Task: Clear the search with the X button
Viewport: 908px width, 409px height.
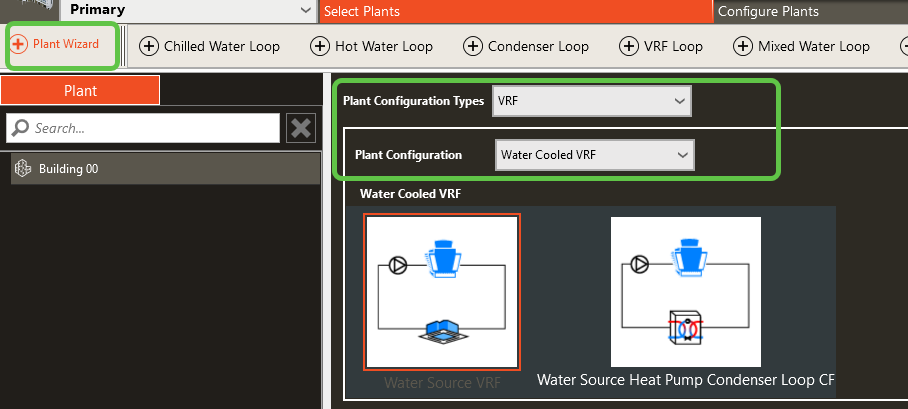Action: [x=301, y=128]
